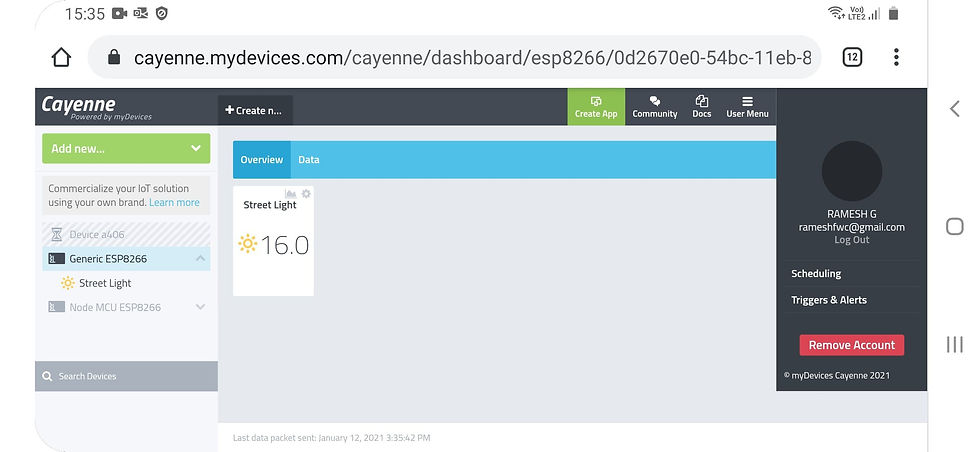Follow the Learn more link
The height and width of the screenshot is (452, 980).
click(174, 203)
